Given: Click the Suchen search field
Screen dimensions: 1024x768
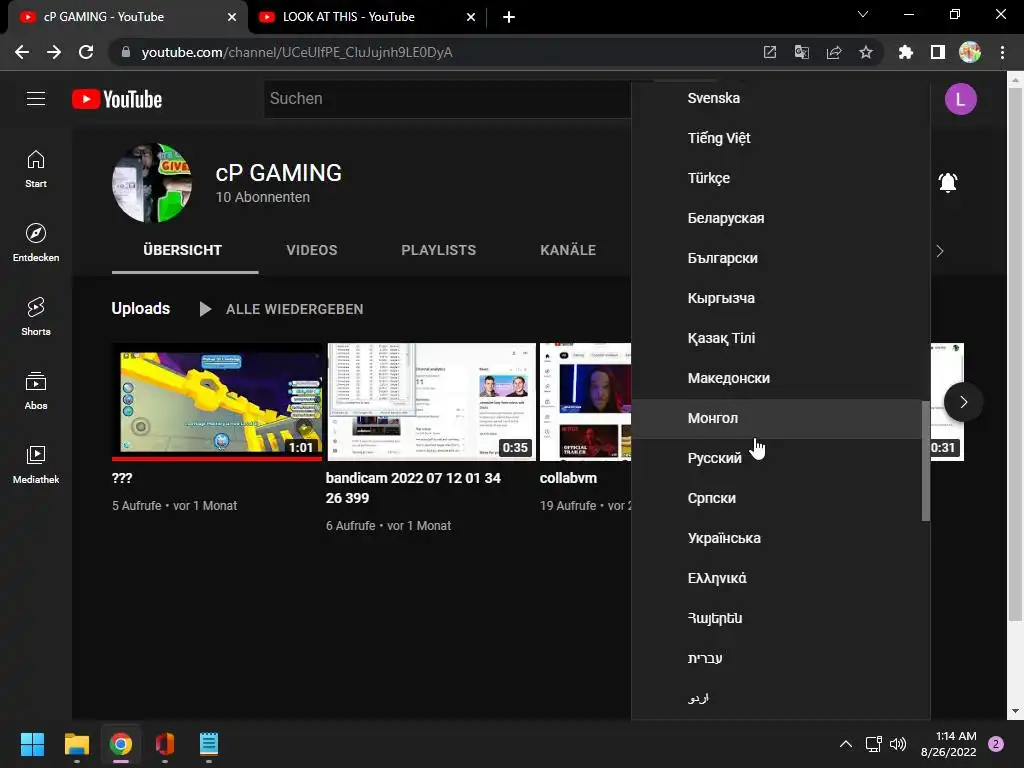Looking at the screenshot, I should click(447, 99).
